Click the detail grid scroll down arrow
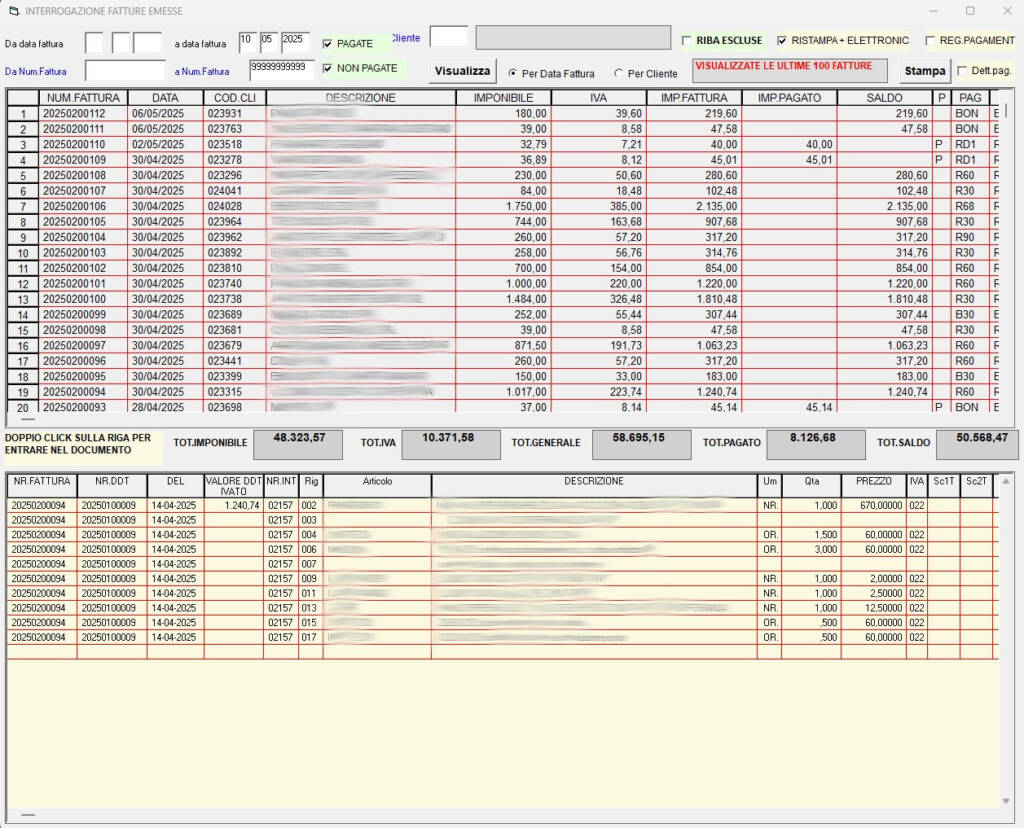 1006,801
